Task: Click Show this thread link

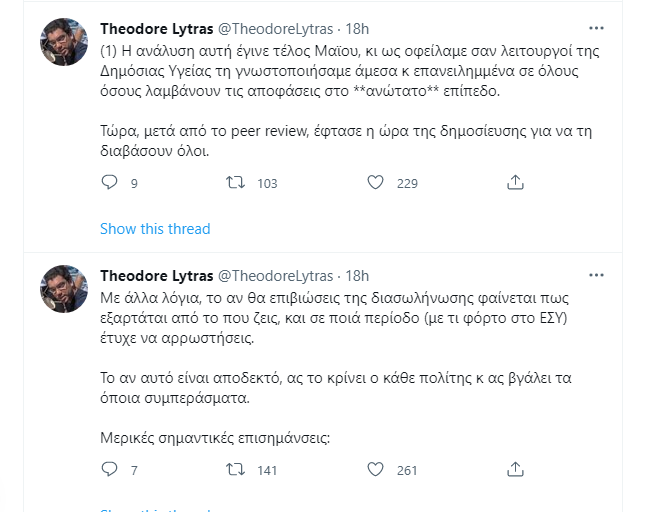Action: (x=155, y=229)
